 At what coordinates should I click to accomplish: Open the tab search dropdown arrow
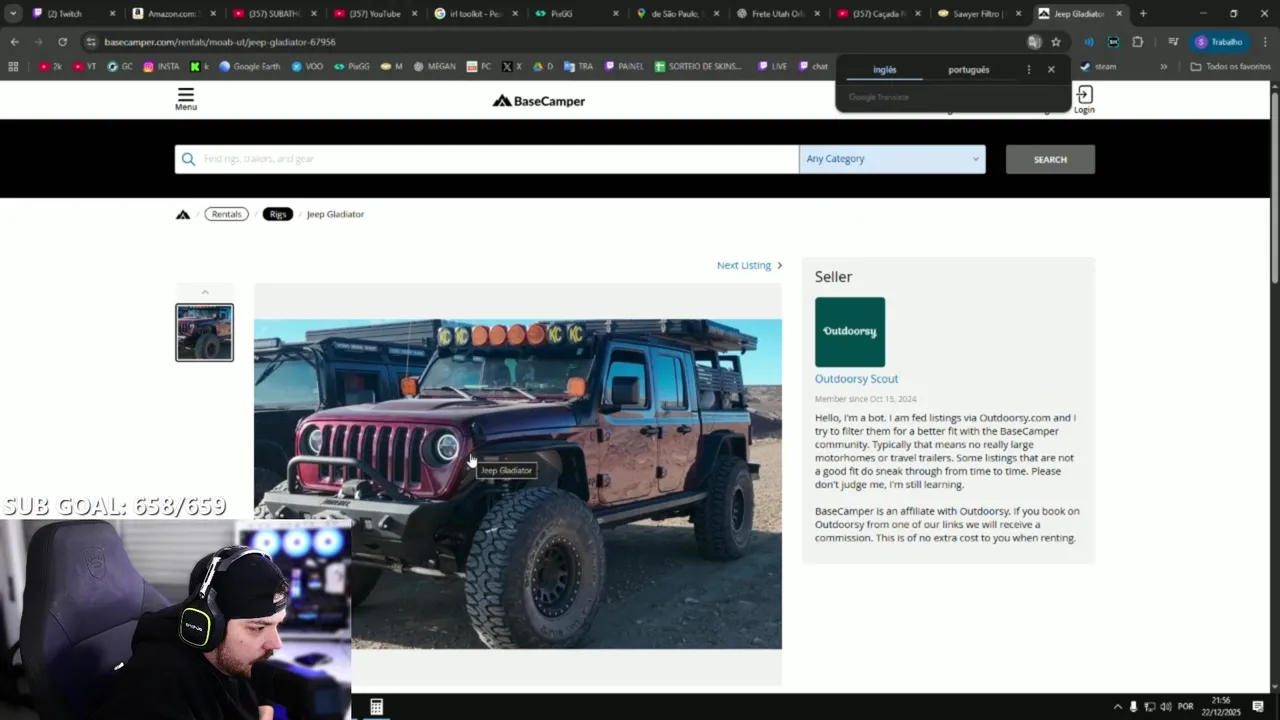click(x=13, y=14)
